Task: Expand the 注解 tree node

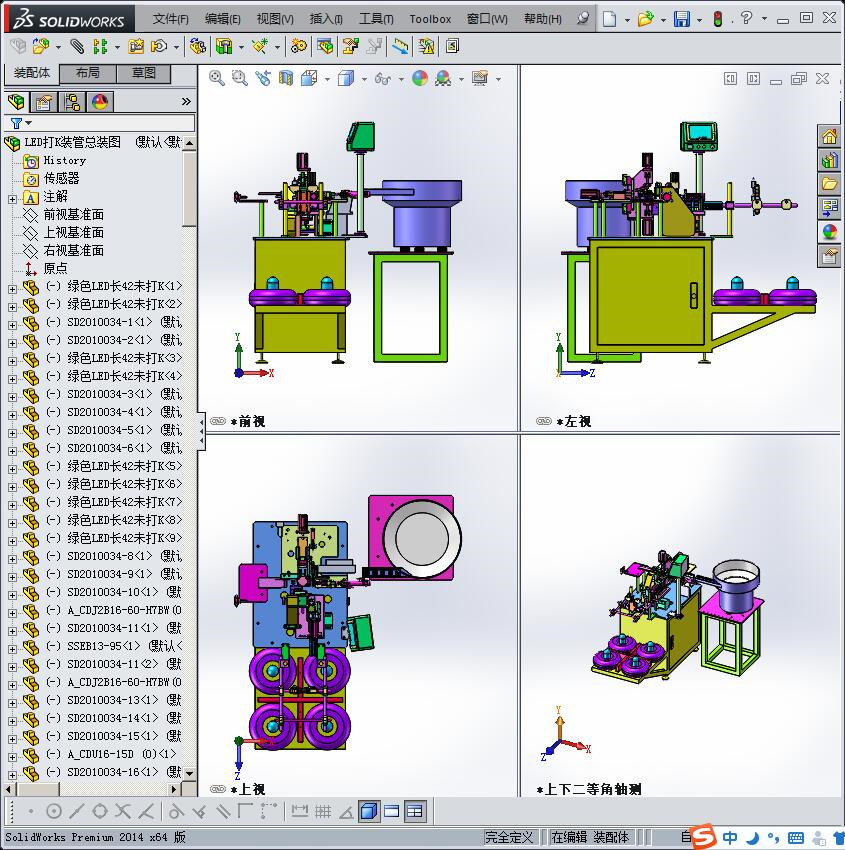Action: point(12,199)
